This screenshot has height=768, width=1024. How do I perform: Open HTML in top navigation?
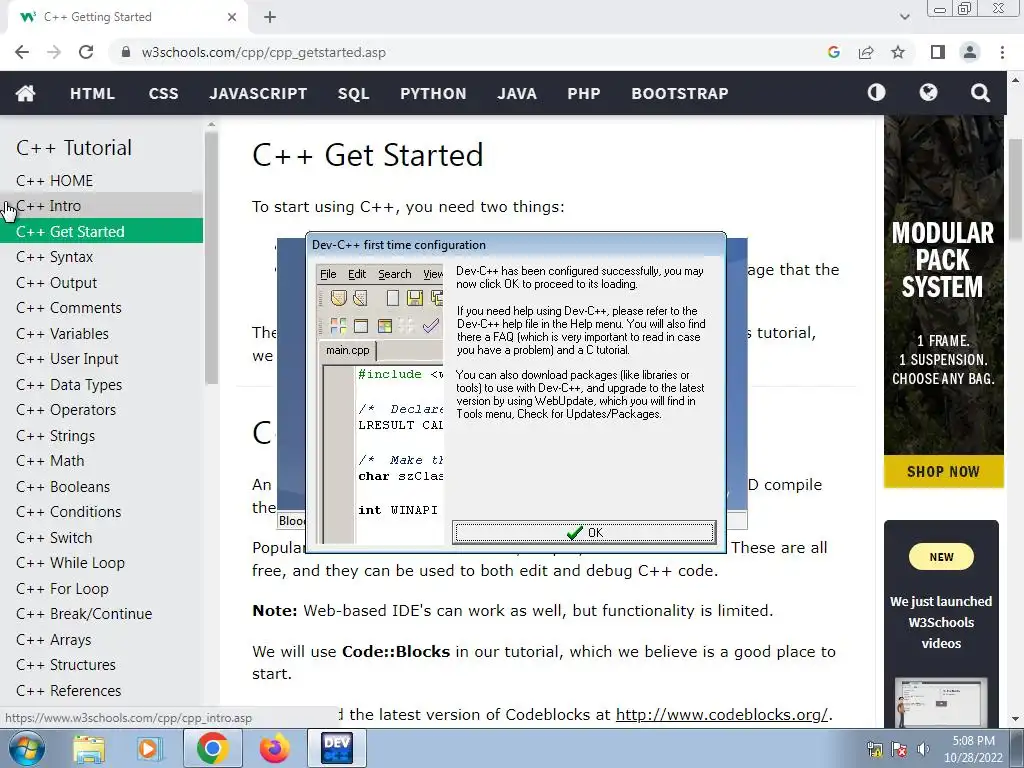(x=92, y=93)
